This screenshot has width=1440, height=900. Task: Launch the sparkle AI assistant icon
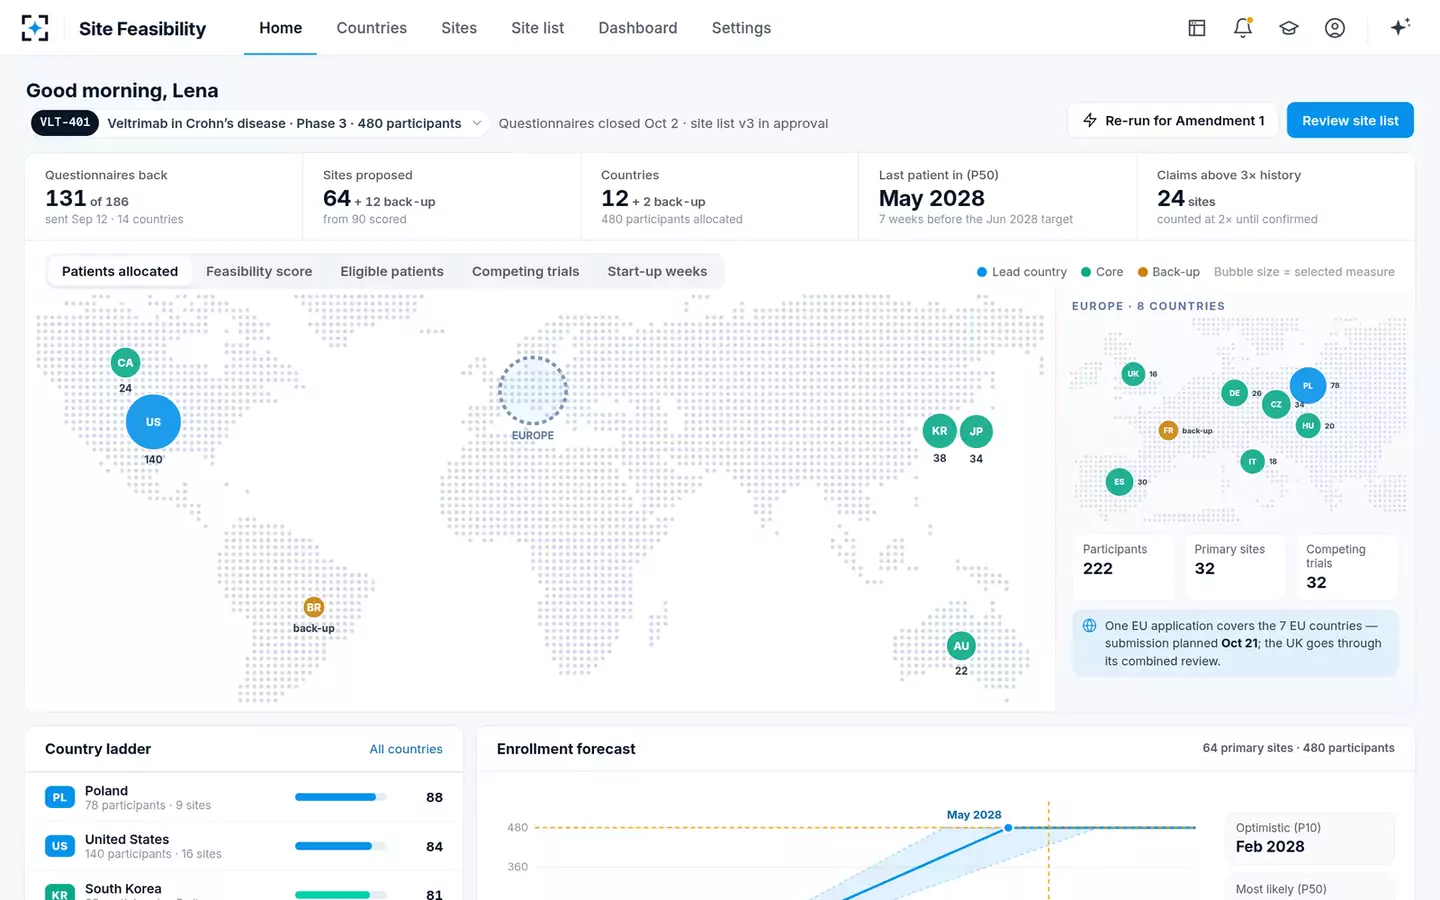coord(1400,27)
